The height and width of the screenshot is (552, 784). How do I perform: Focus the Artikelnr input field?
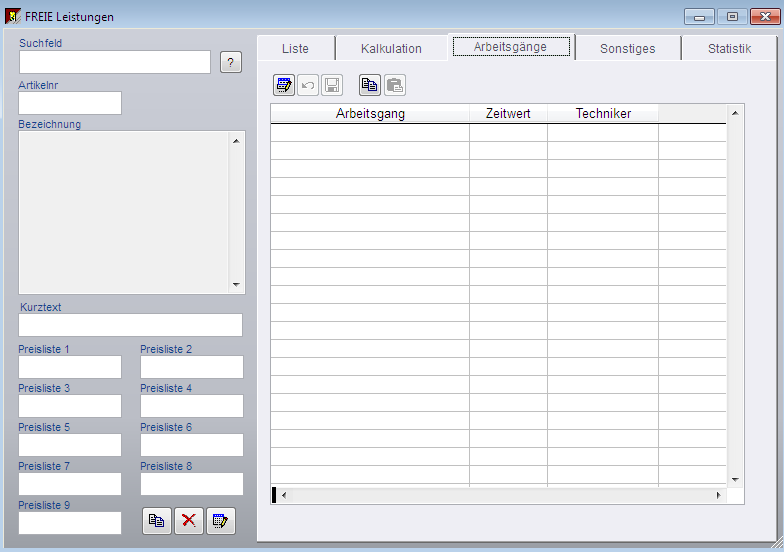click(70, 103)
